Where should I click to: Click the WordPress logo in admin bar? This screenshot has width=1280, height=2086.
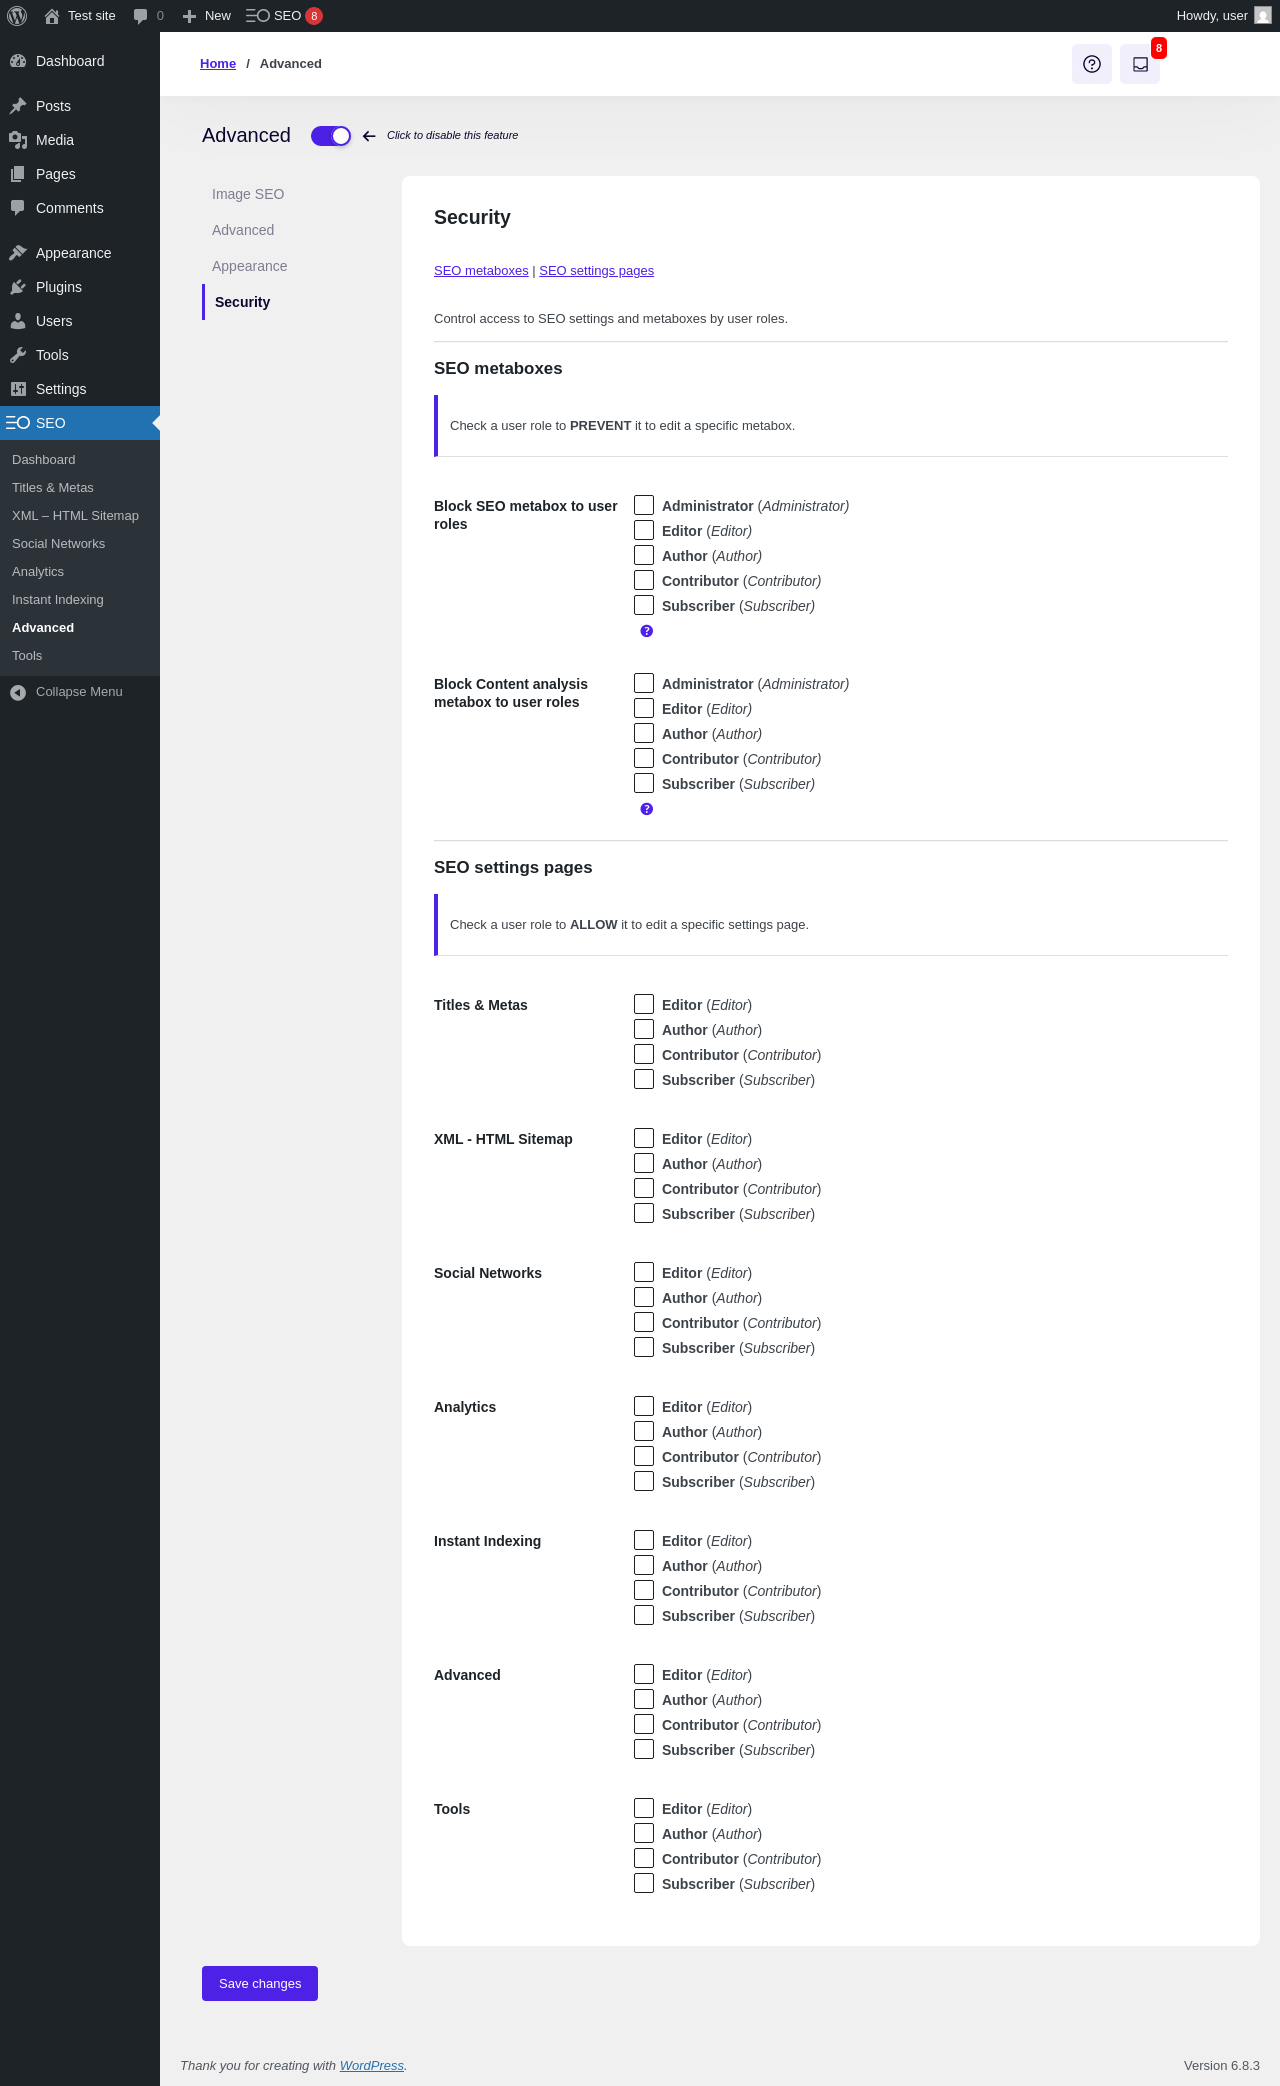(x=17, y=16)
